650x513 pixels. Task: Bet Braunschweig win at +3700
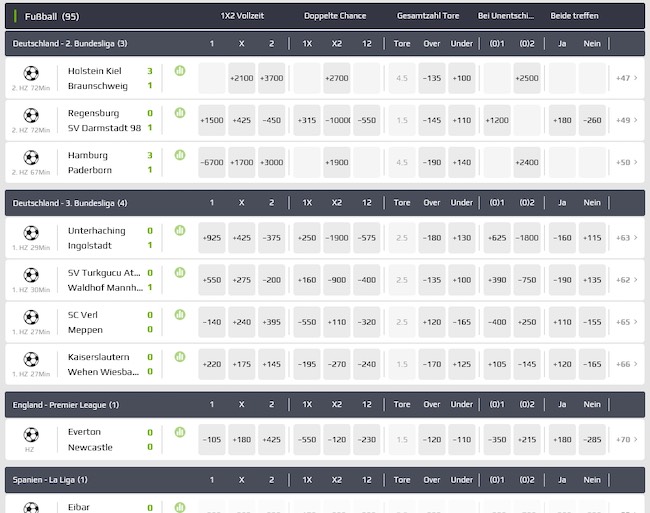click(272, 78)
